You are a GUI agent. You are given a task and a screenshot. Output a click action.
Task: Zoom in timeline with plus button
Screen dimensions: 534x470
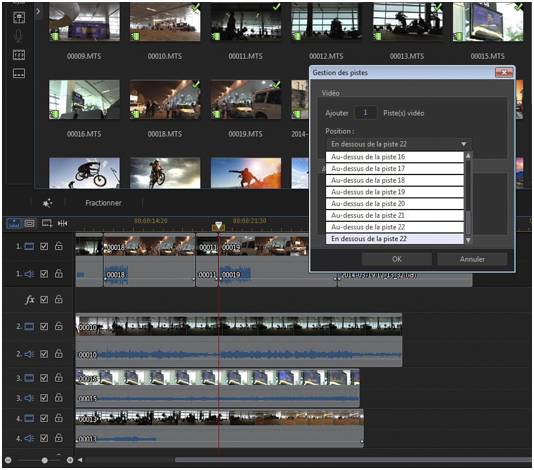(x=70, y=460)
